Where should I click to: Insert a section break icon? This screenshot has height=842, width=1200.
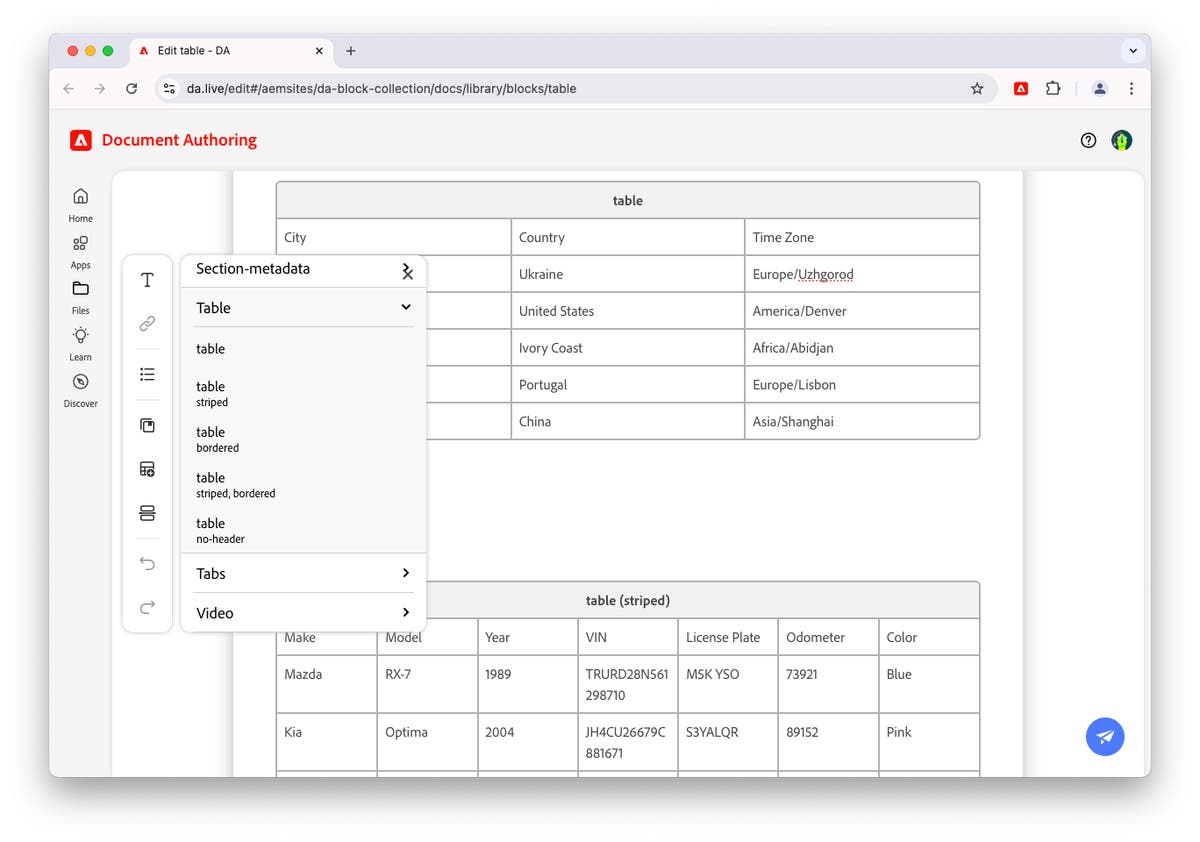pos(147,514)
